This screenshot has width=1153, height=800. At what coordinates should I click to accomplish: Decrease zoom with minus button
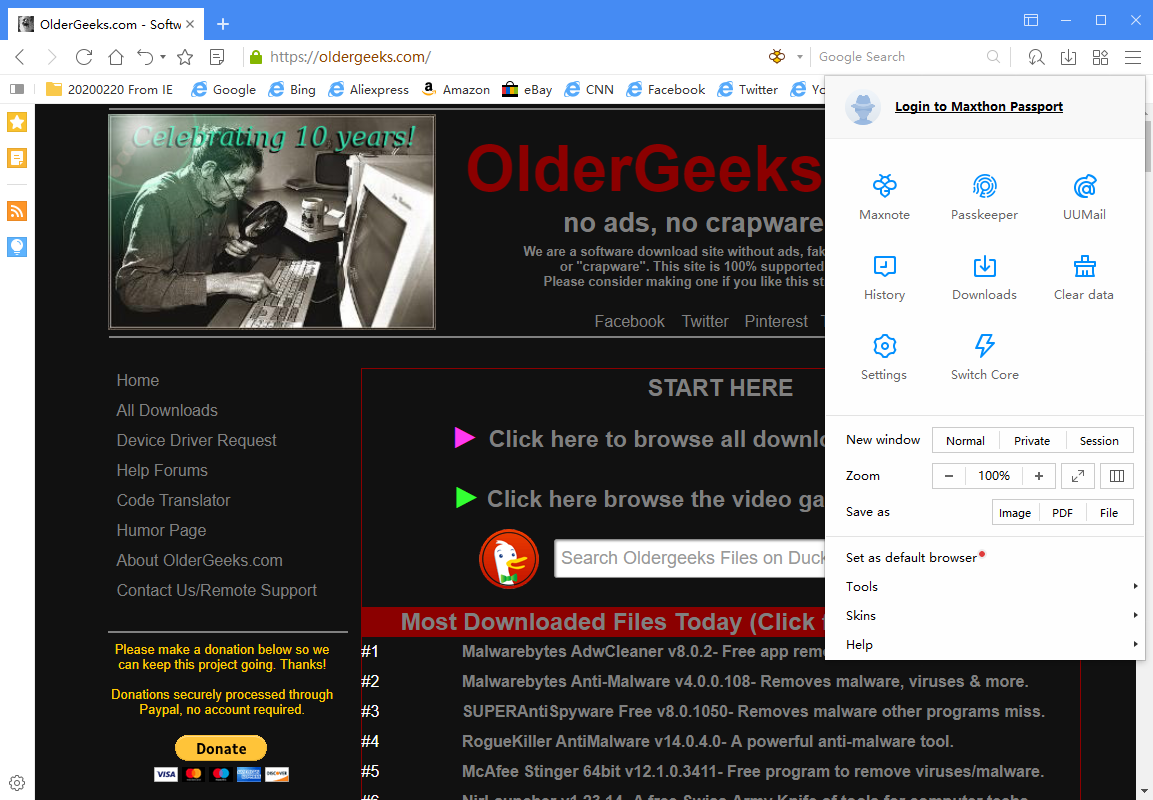click(x=949, y=476)
